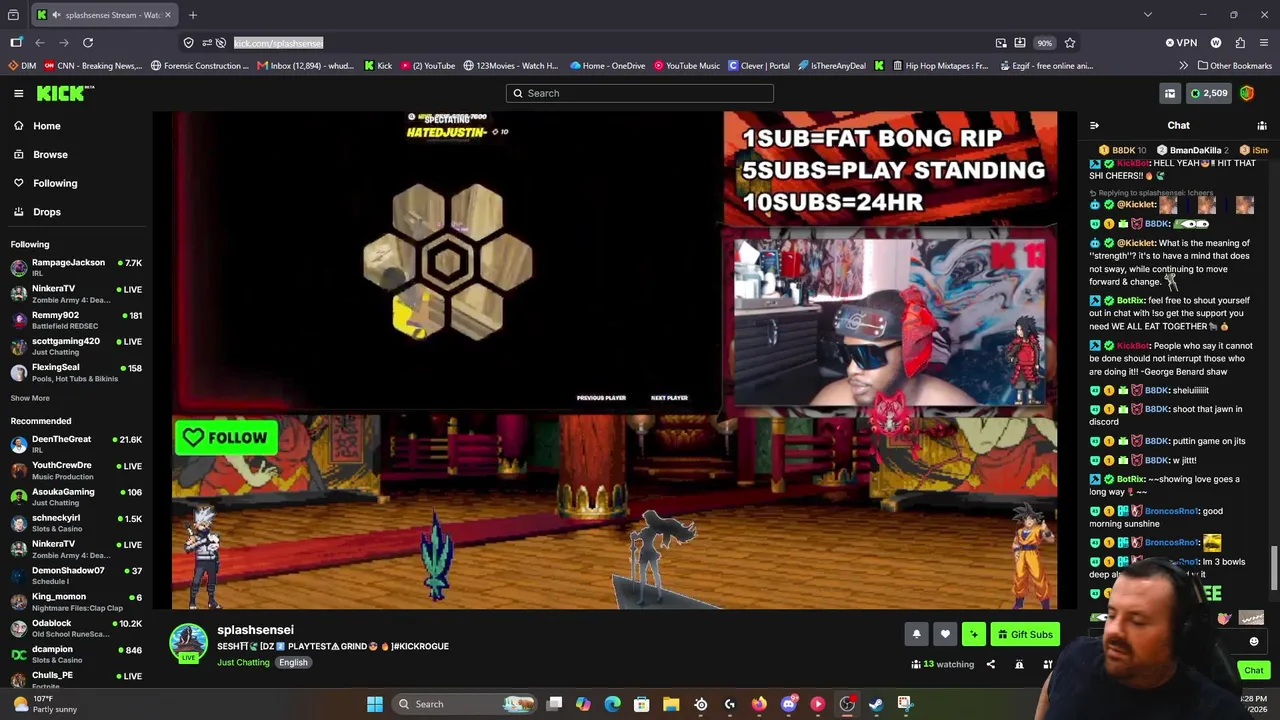Viewport: 1280px width, 720px height.
Task: Click the green FOLLOW button on stream
Action: 226,437
